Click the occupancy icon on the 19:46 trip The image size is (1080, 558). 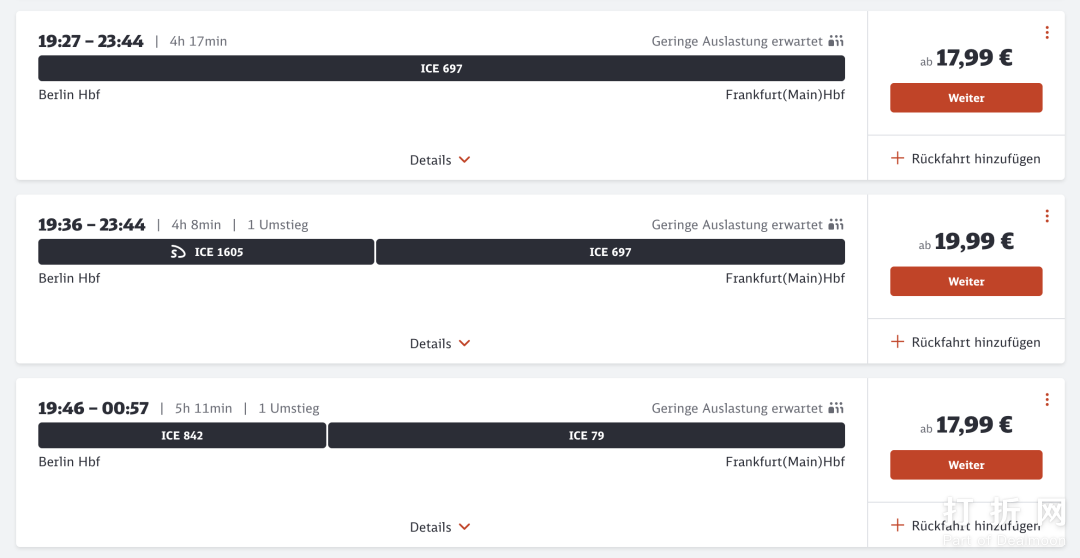[x=836, y=408]
